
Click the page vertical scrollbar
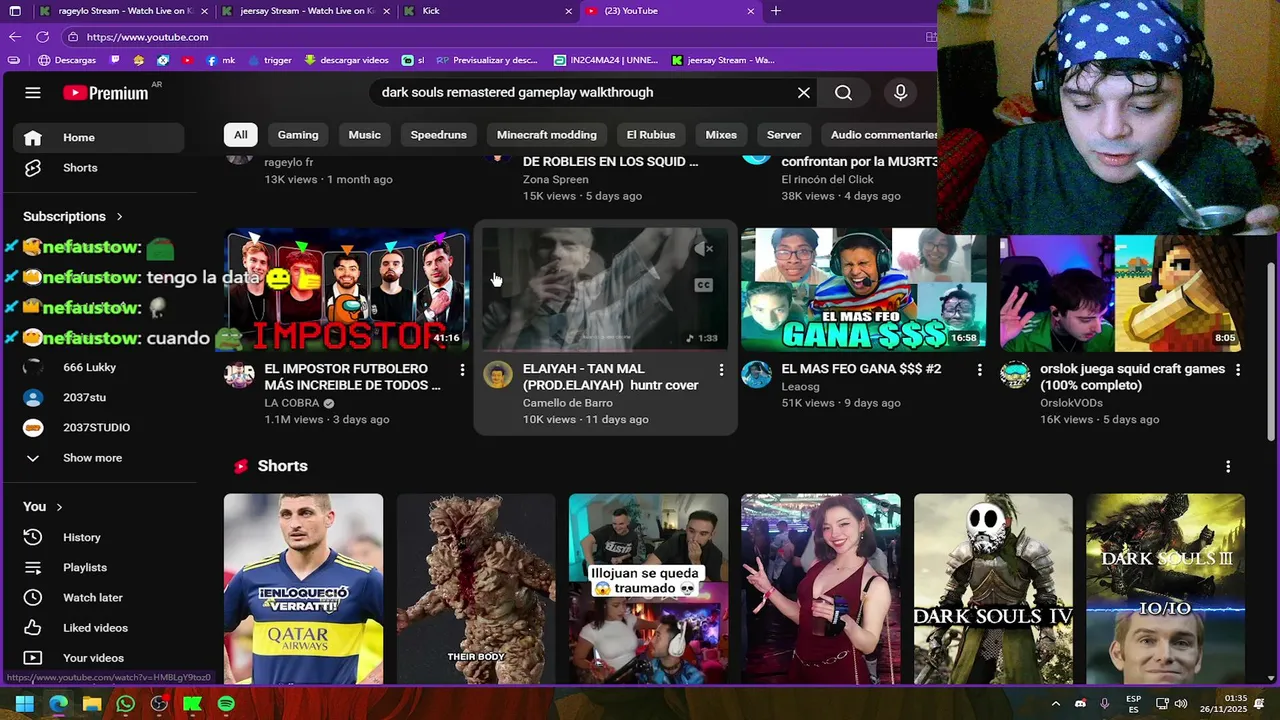click(x=1272, y=350)
